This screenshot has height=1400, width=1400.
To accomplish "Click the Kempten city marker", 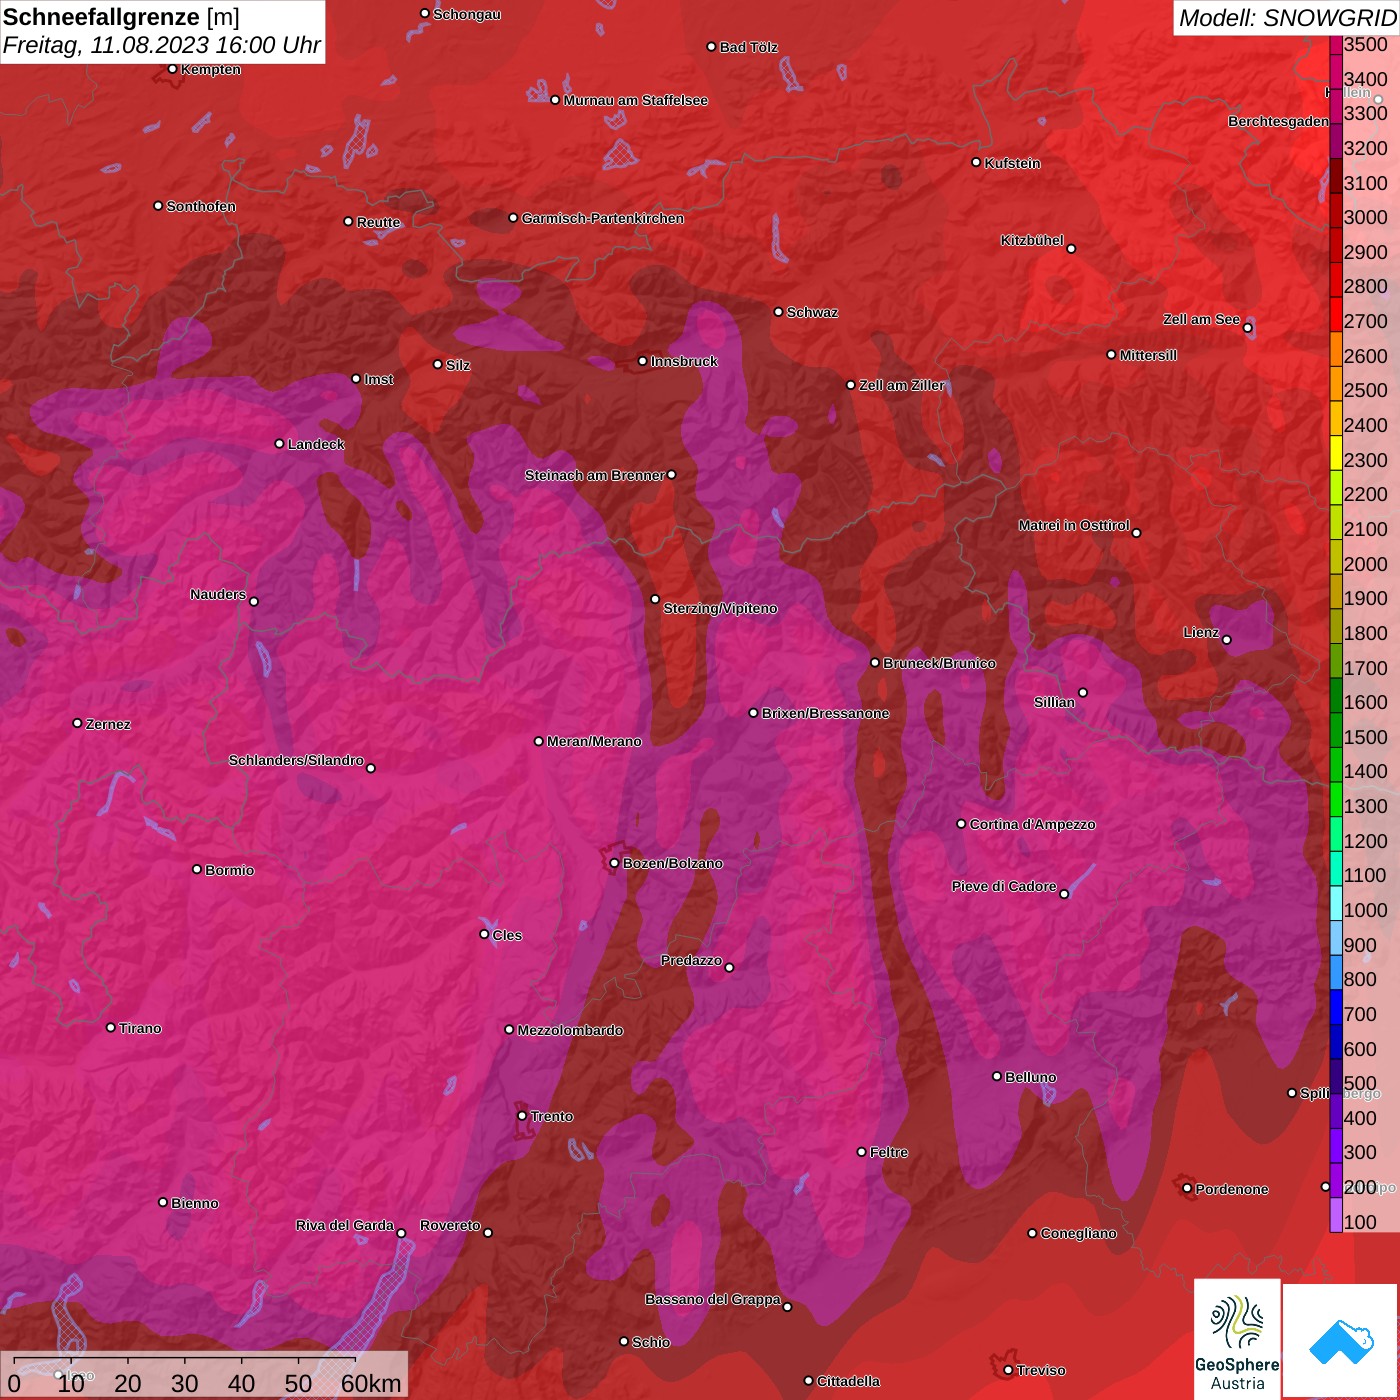I will point(172,69).
